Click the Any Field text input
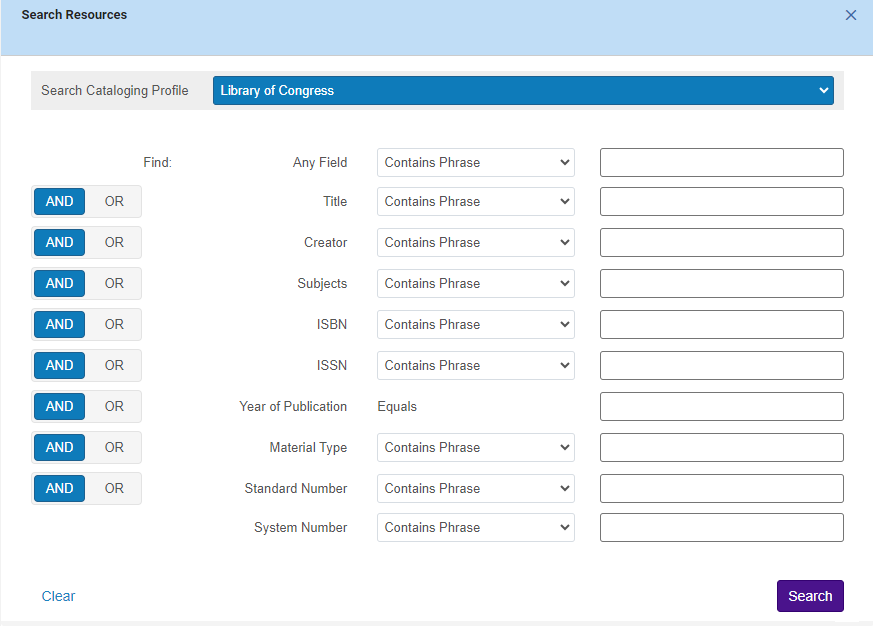This screenshot has width=873, height=626. pos(721,163)
